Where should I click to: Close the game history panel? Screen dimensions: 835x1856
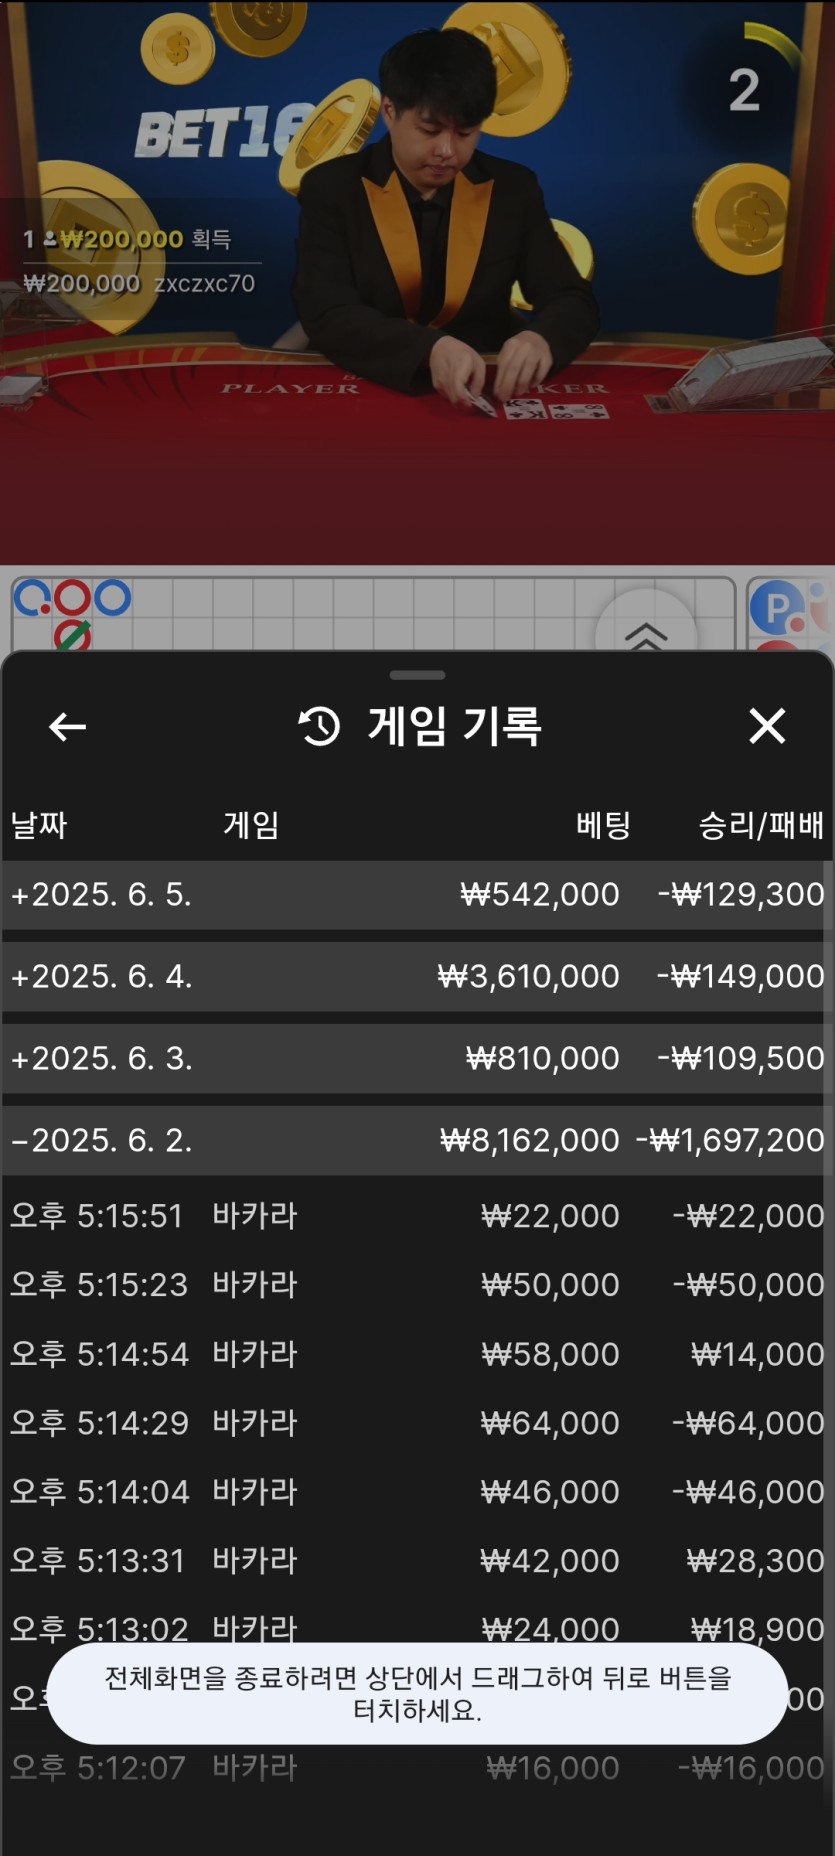[767, 726]
